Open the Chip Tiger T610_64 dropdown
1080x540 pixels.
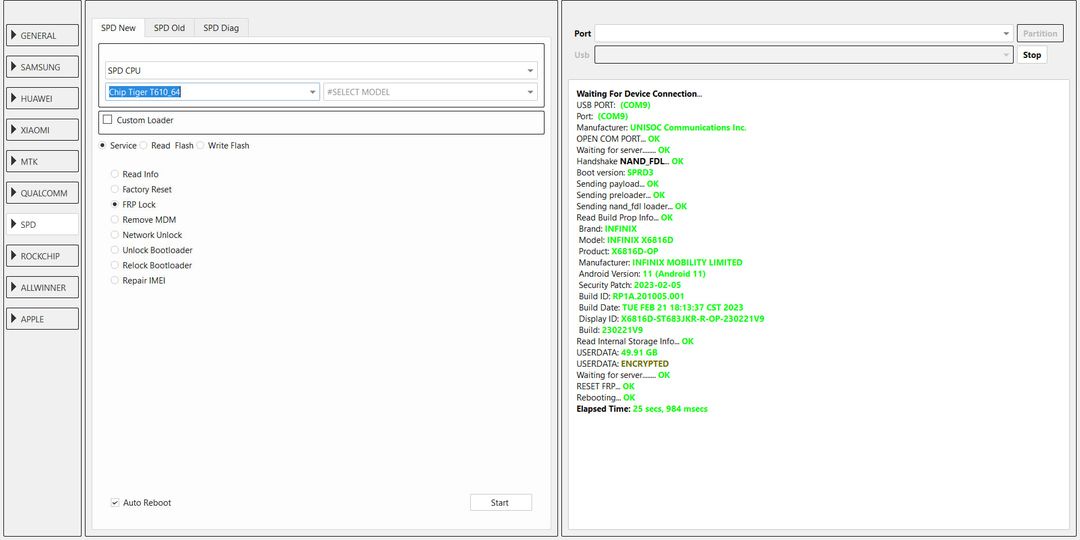pos(213,92)
